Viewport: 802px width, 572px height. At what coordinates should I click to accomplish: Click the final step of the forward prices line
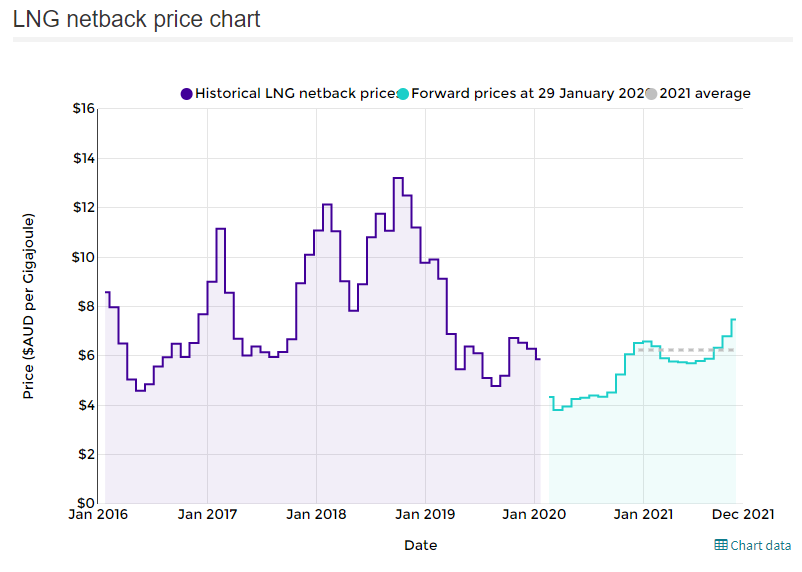(x=733, y=320)
